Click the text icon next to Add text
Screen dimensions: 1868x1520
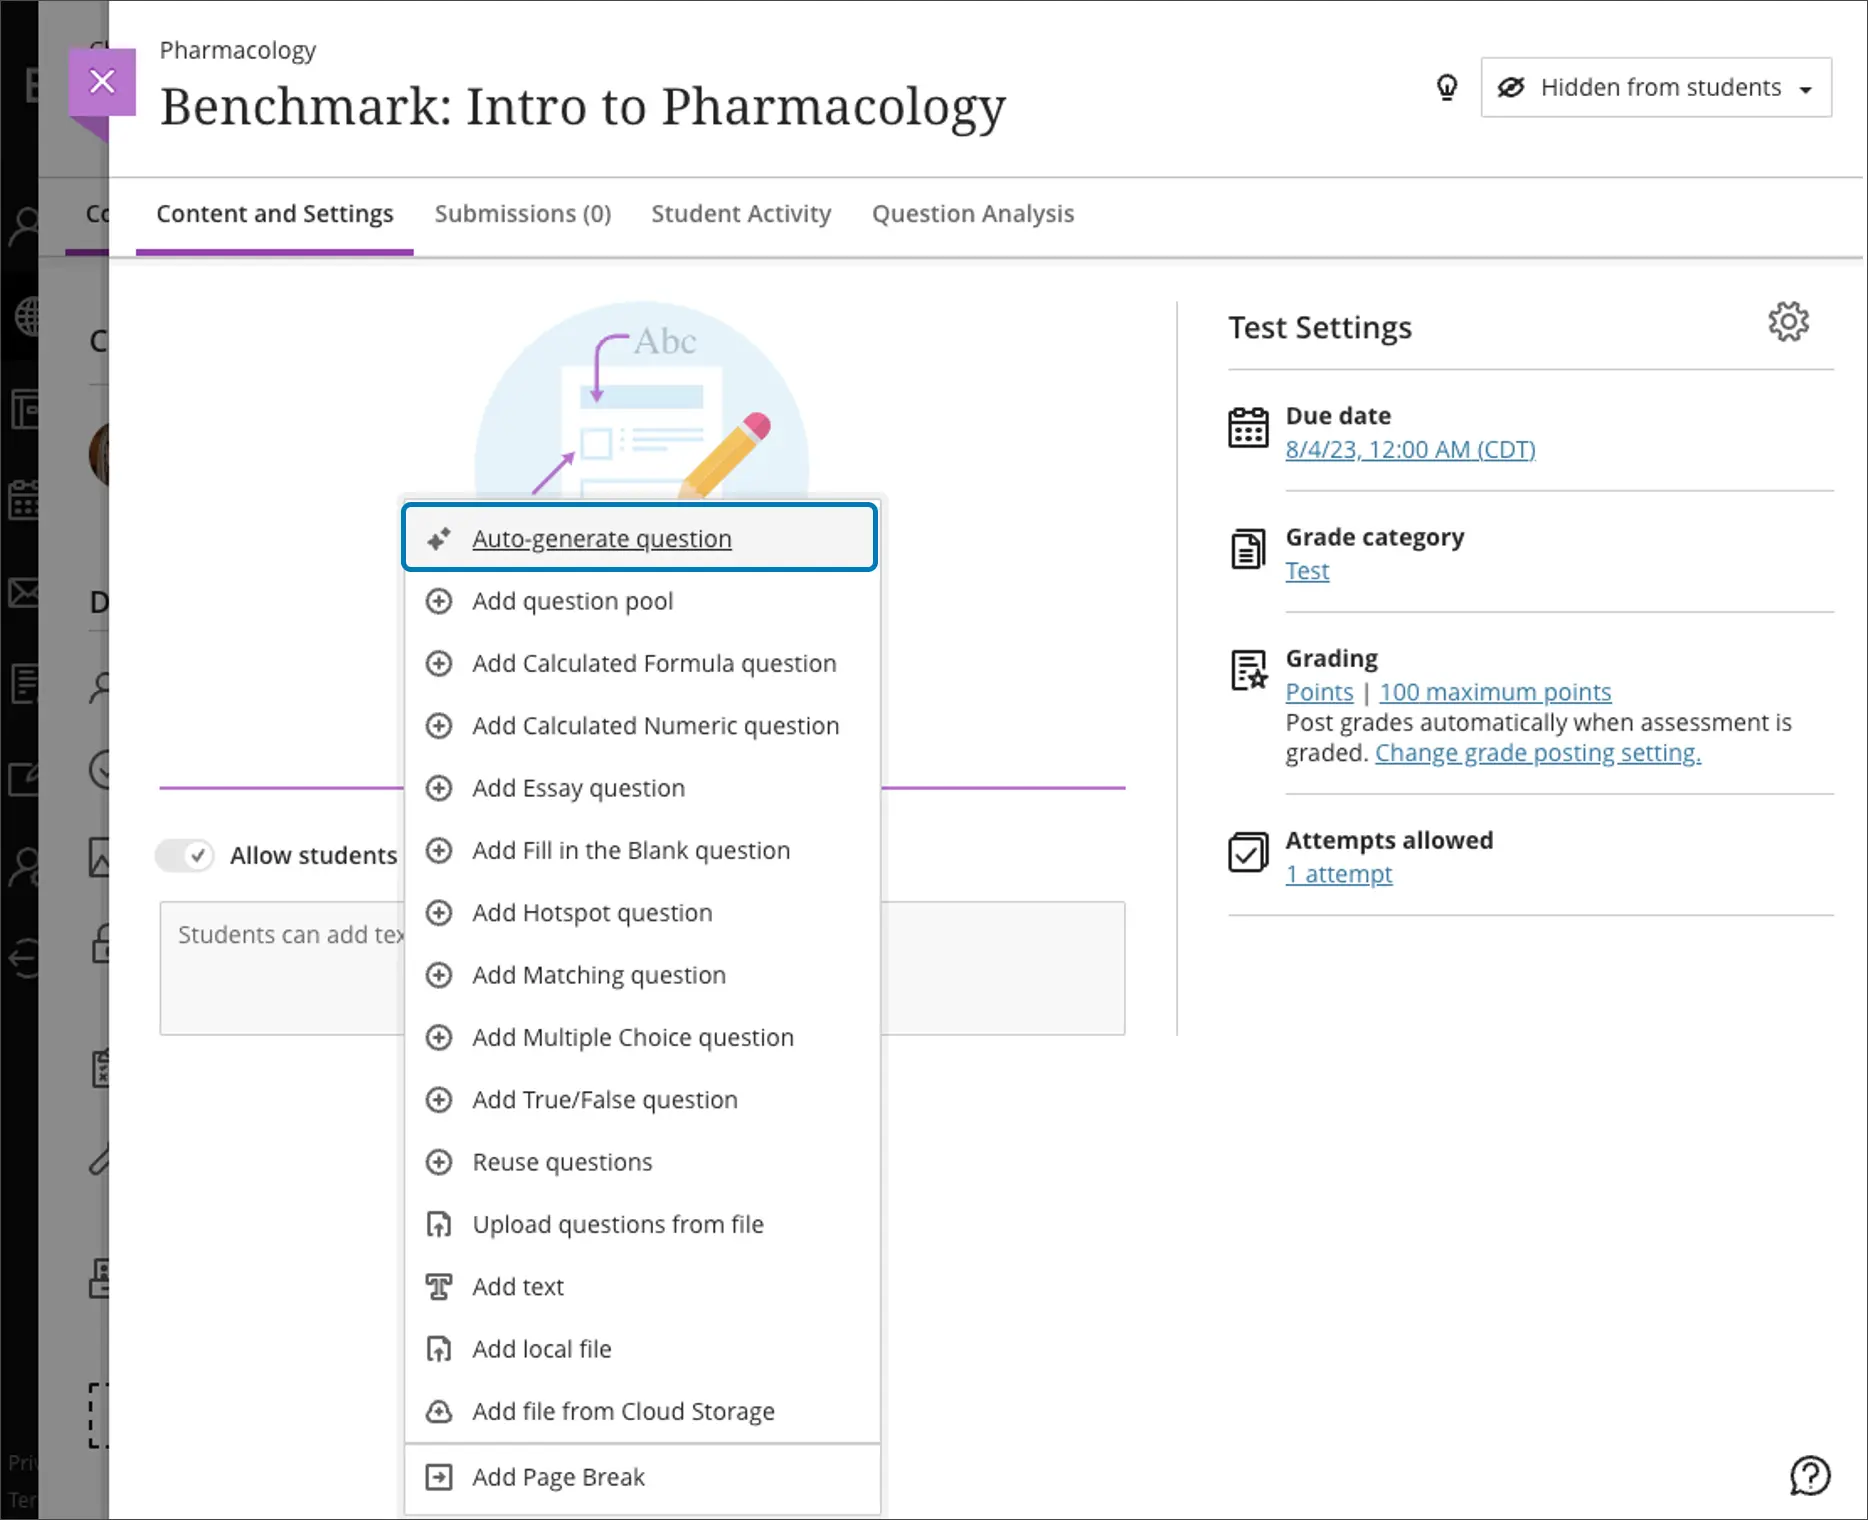(x=439, y=1286)
